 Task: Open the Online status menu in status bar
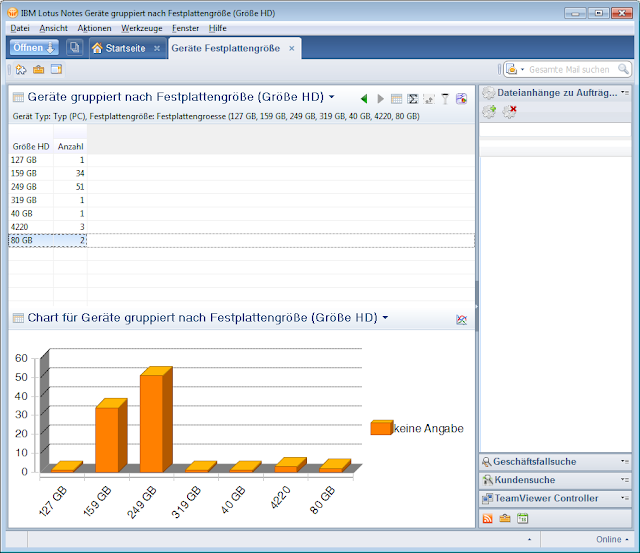pos(612,539)
